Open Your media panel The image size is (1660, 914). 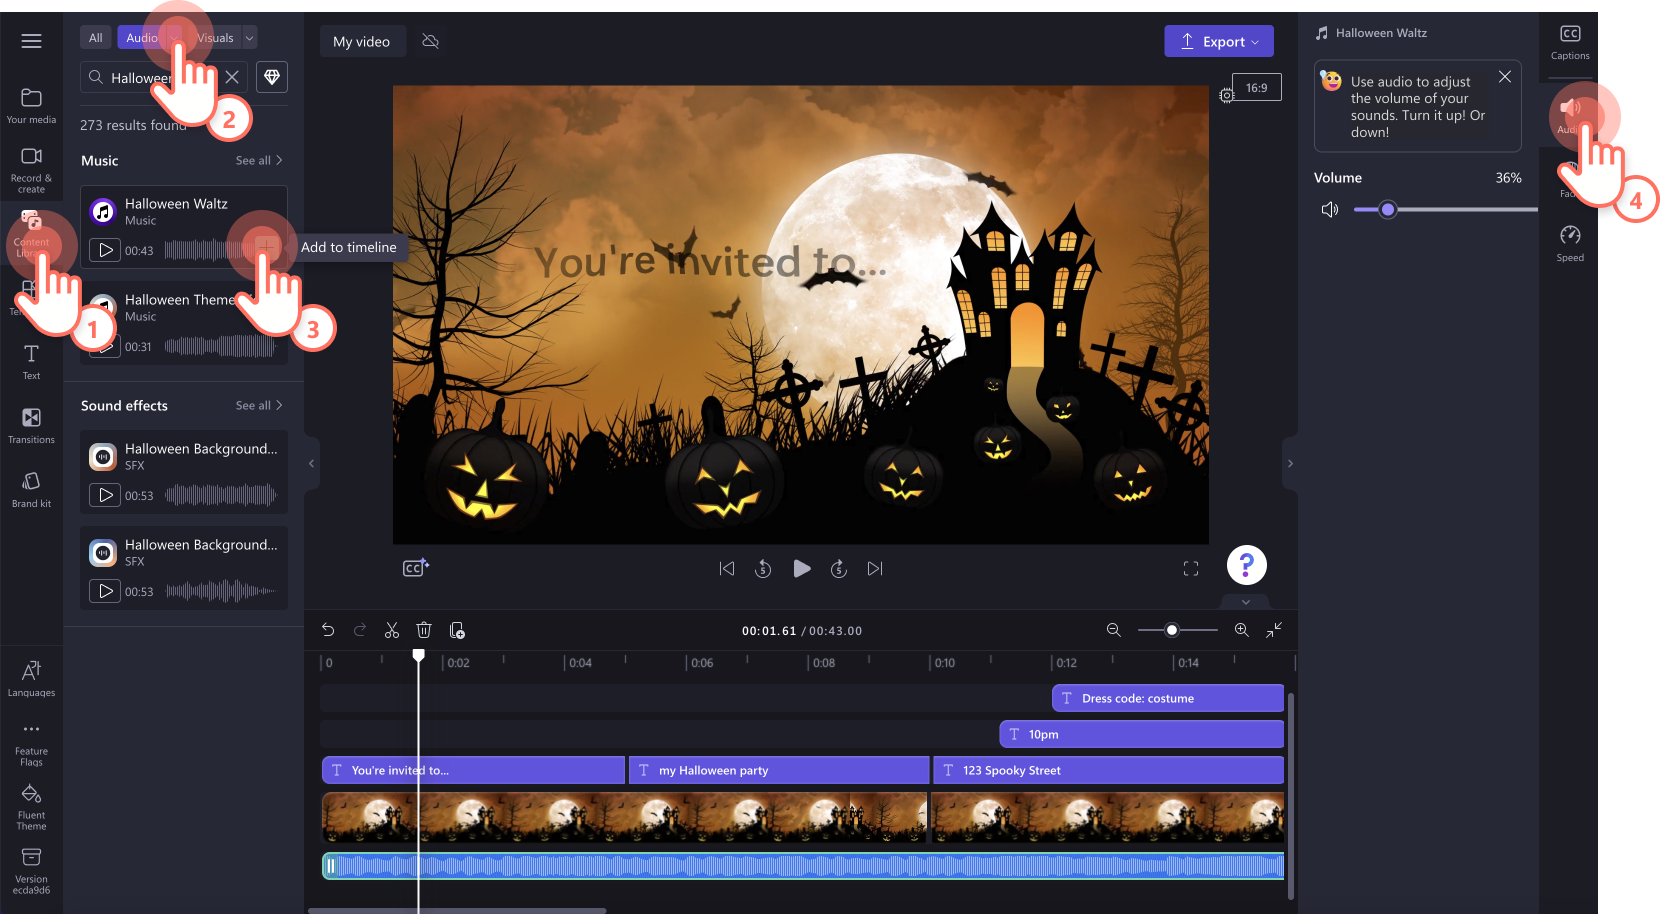tap(31, 106)
